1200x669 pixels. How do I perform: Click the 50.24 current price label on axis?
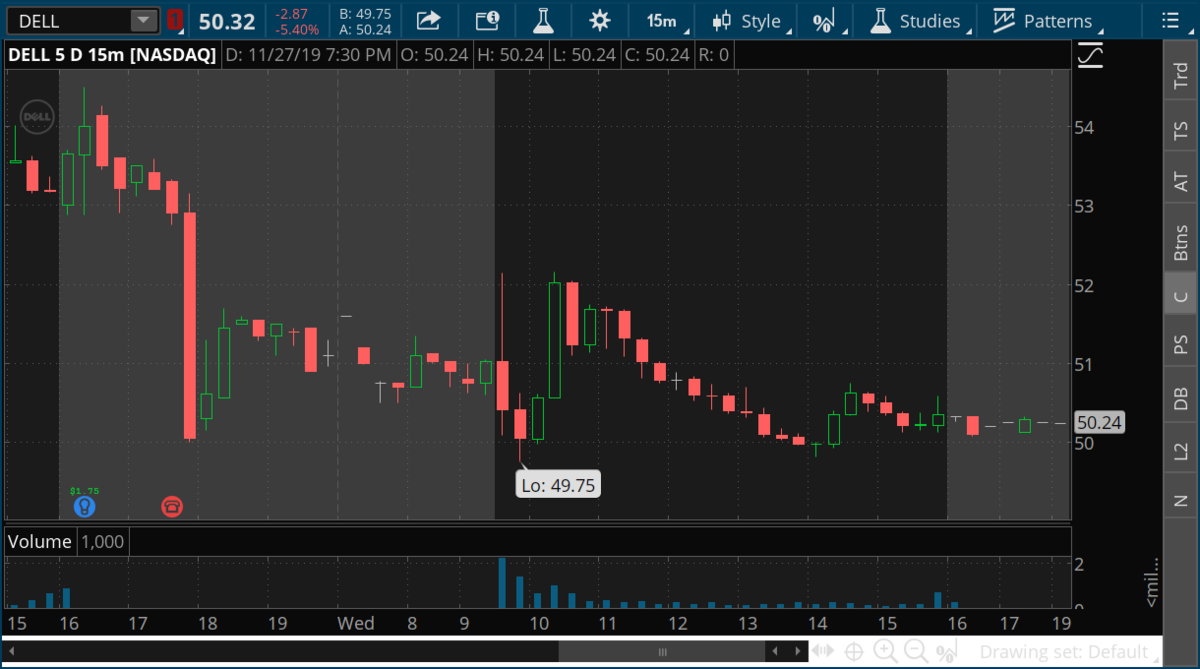1098,422
